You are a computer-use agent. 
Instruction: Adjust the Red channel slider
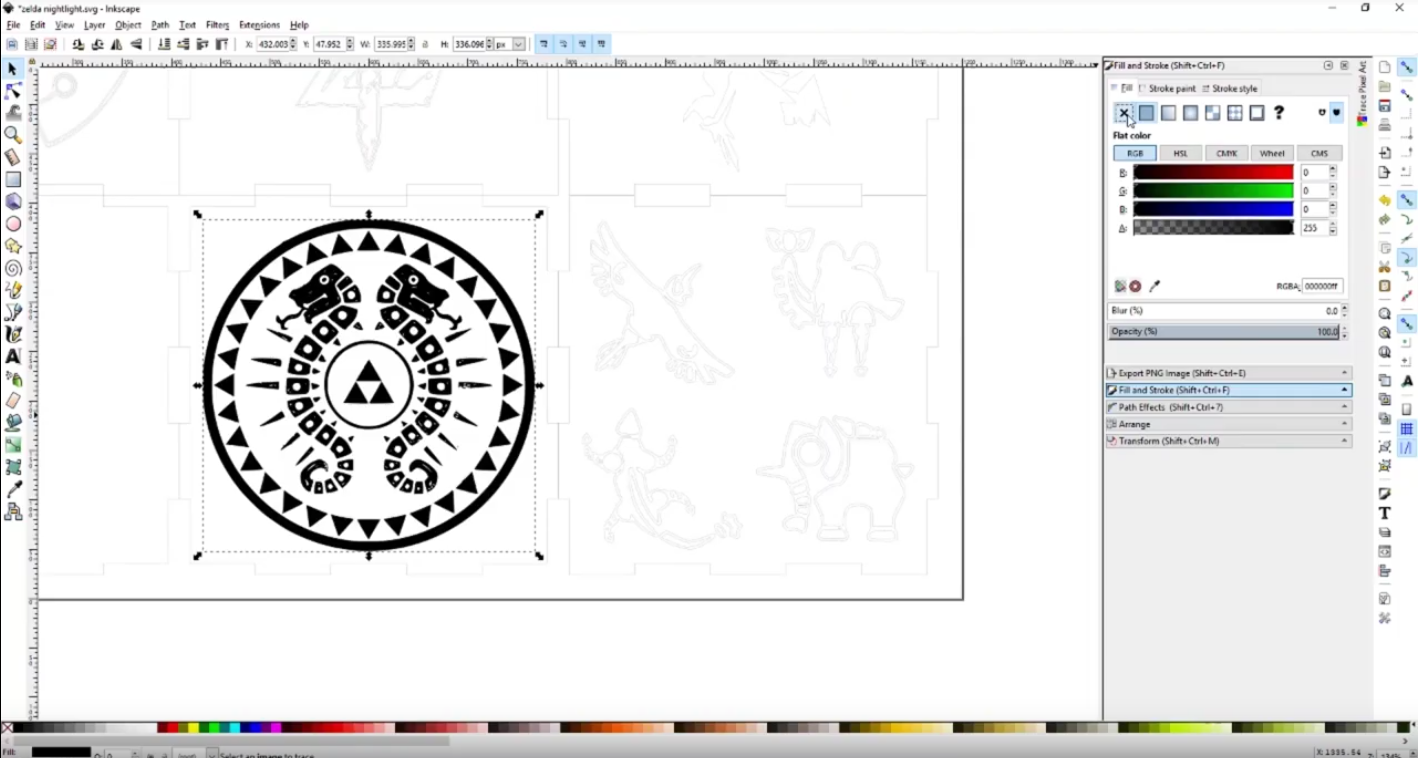[1213, 173]
